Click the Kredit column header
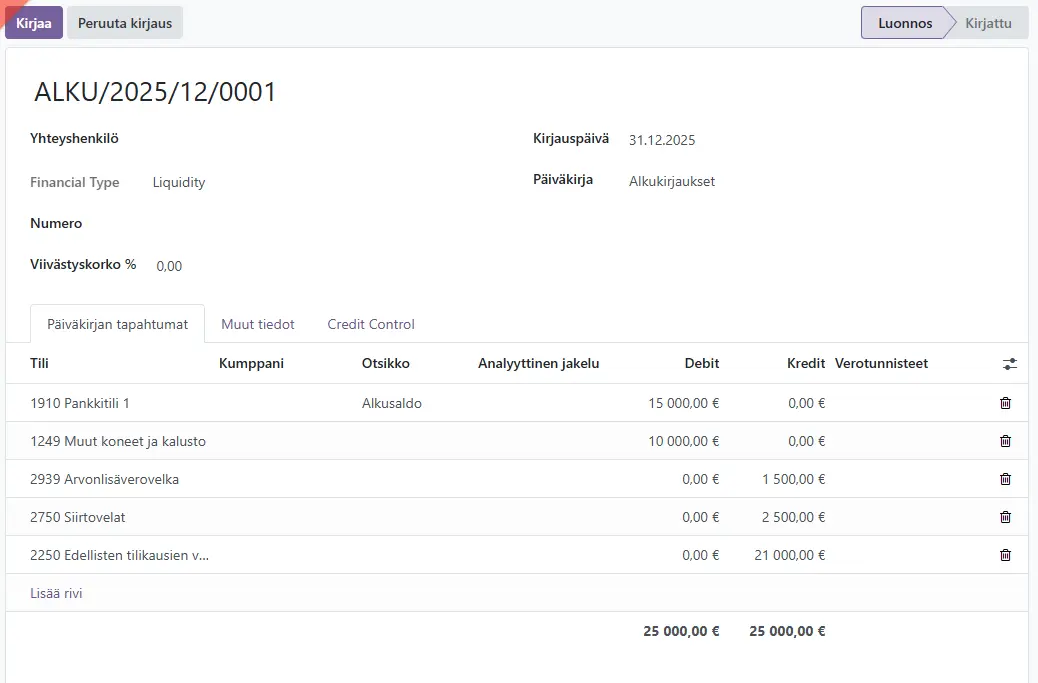This screenshot has width=1038, height=683. (x=806, y=363)
